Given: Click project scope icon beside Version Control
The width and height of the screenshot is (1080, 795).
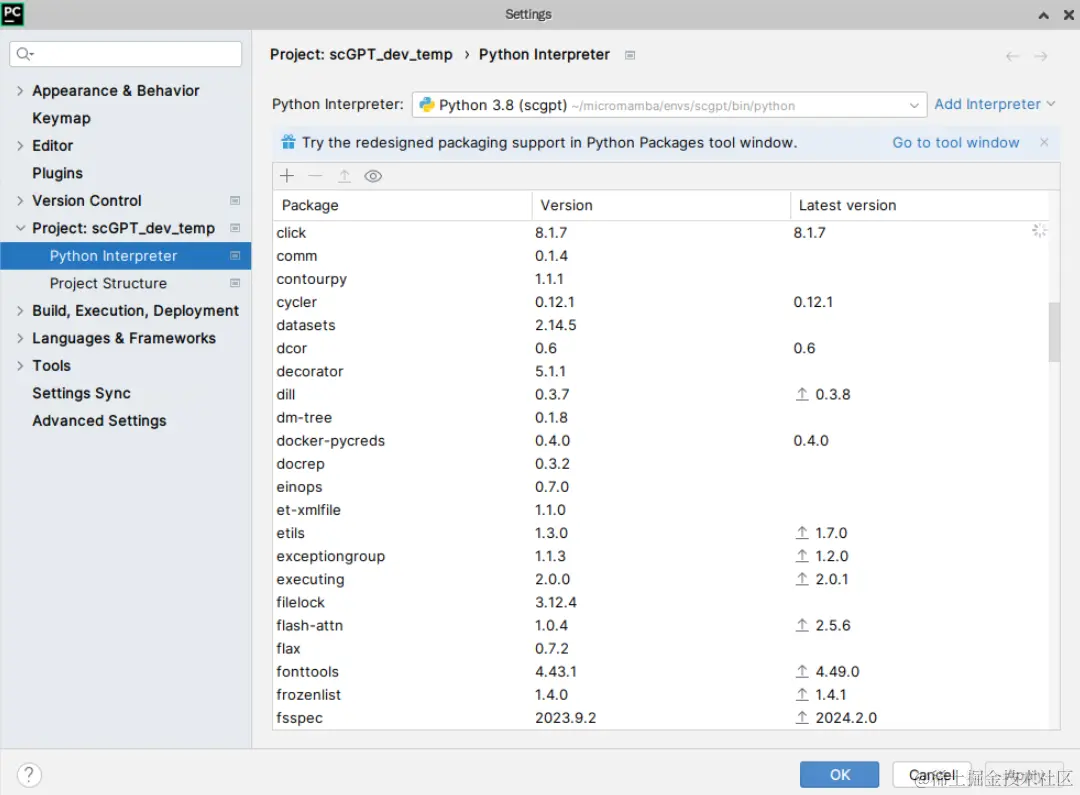Looking at the screenshot, I should pyautogui.click(x=235, y=200).
